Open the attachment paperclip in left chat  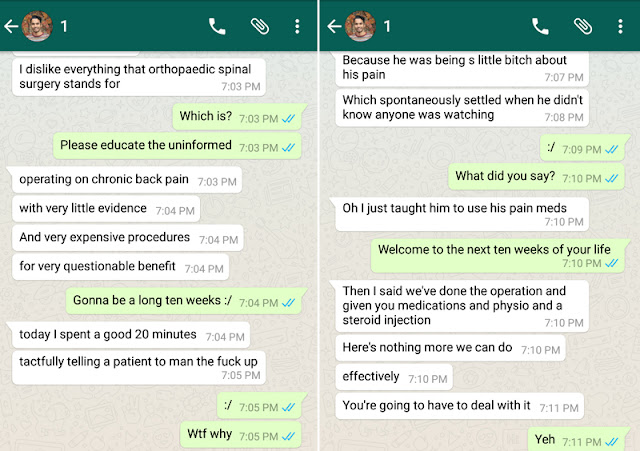[x=259, y=26]
